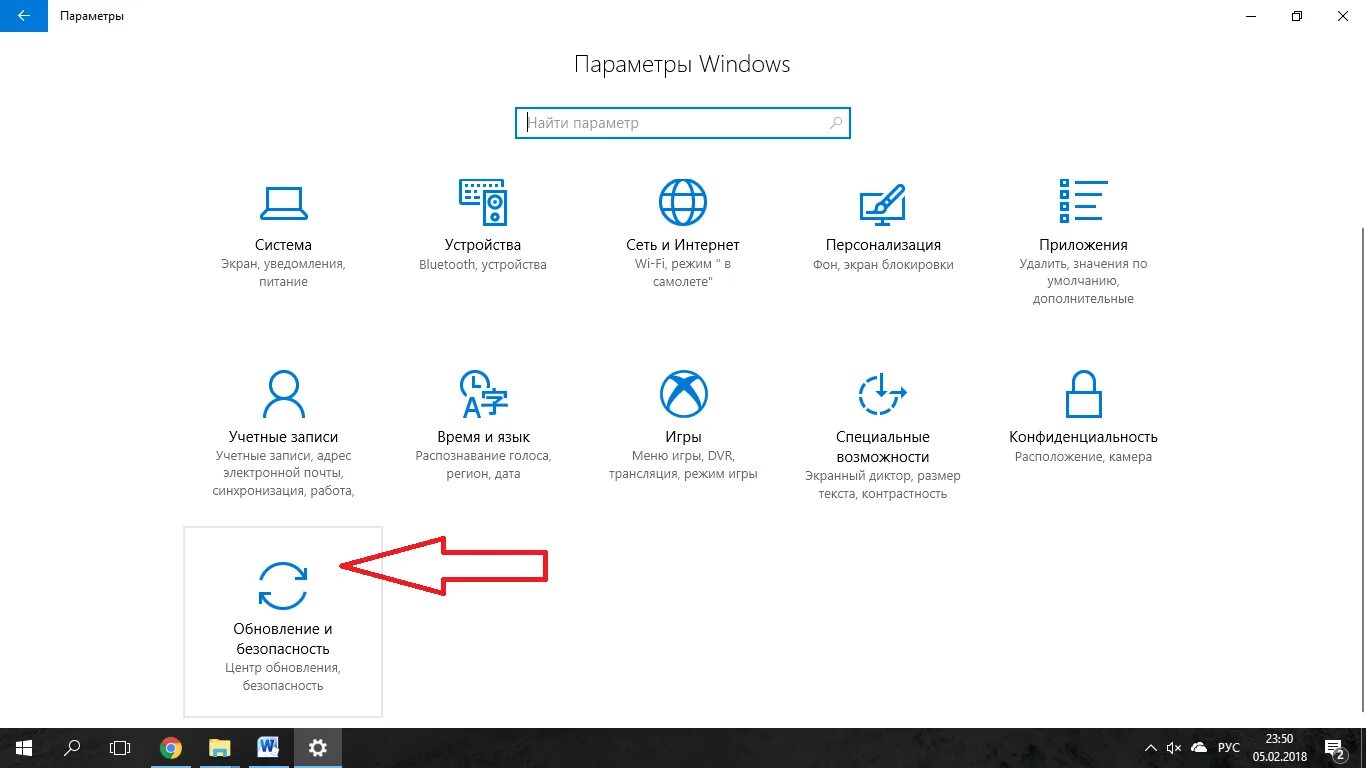Open the Приложения list icon
Viewport: 1366px width, 768px height.
point(1083,201)
